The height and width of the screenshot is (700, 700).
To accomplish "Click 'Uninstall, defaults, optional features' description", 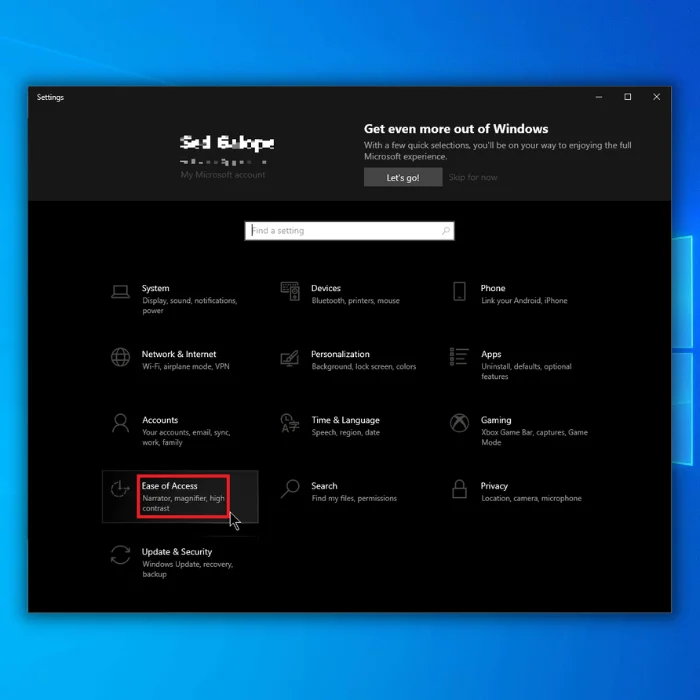I will [x=526, y=371].
